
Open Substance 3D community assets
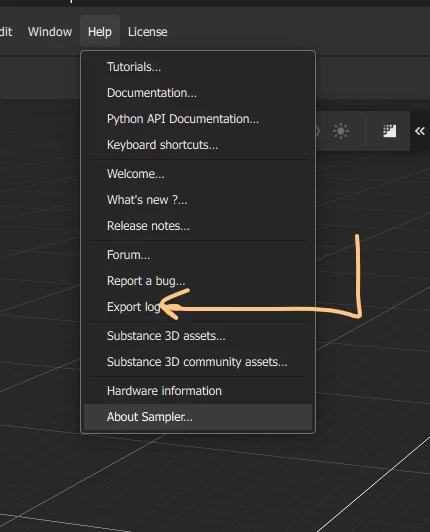click(198, 362)
